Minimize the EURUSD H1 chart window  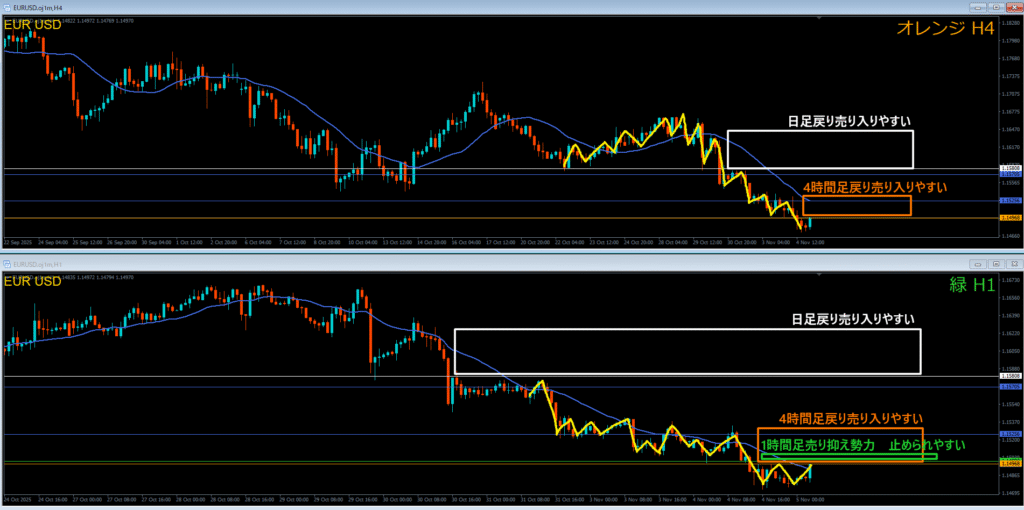(x=978, y=264)
